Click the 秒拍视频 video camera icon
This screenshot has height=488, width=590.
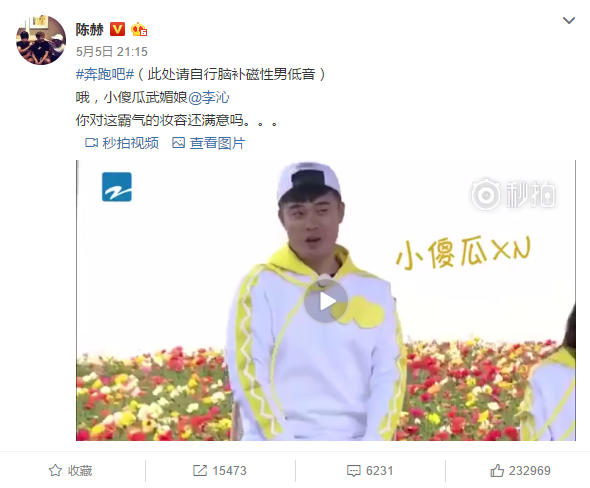pos(91,143)
